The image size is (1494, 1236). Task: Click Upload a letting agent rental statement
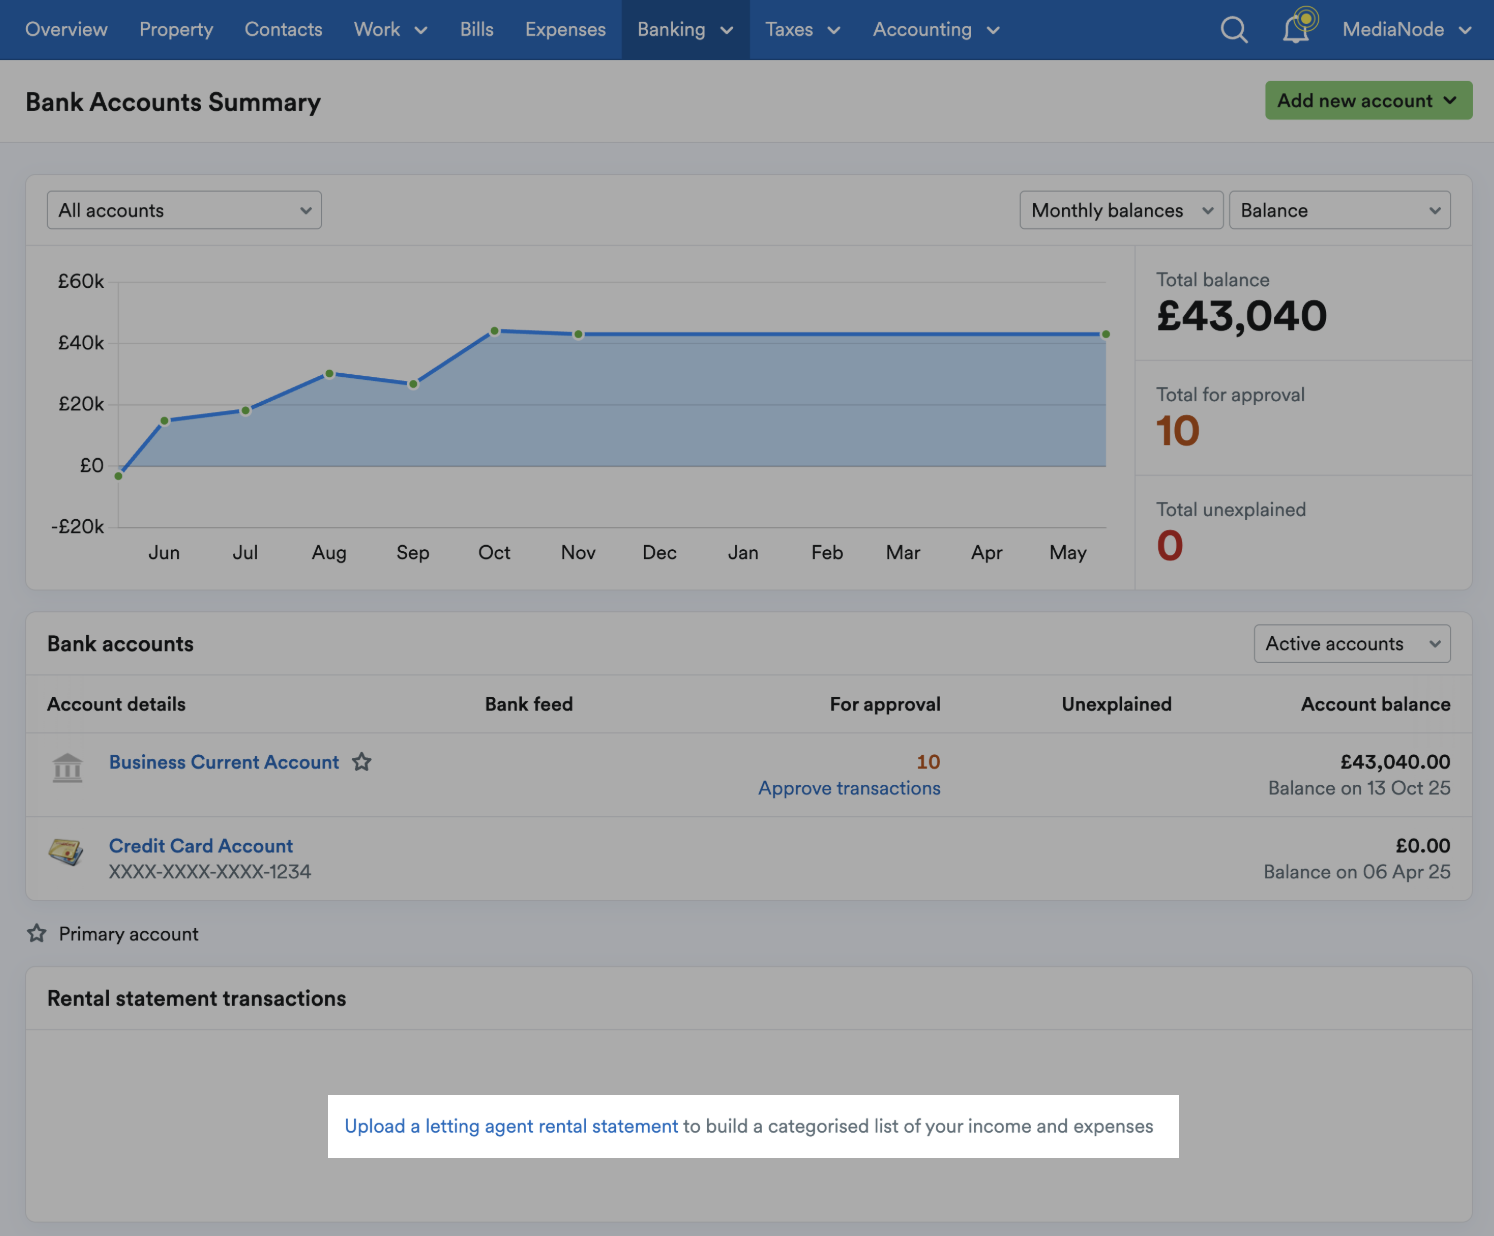coord(511,1126)
